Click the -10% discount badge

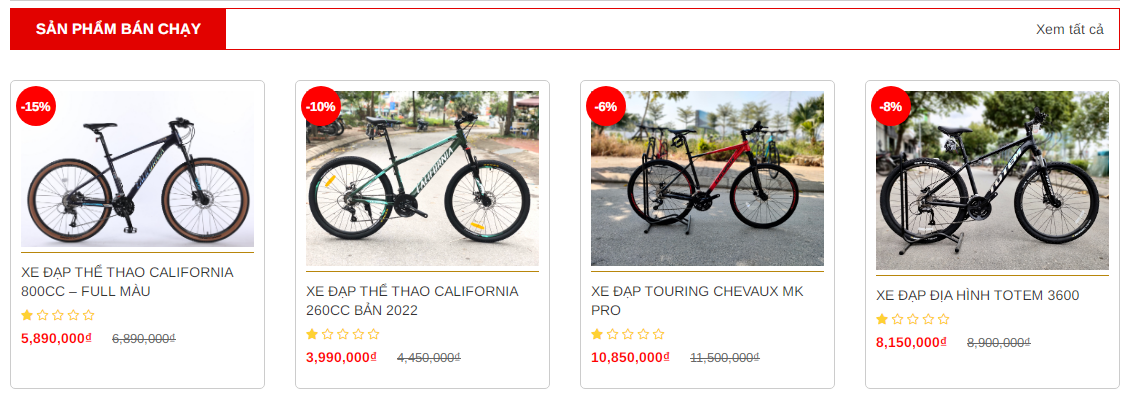321,106
